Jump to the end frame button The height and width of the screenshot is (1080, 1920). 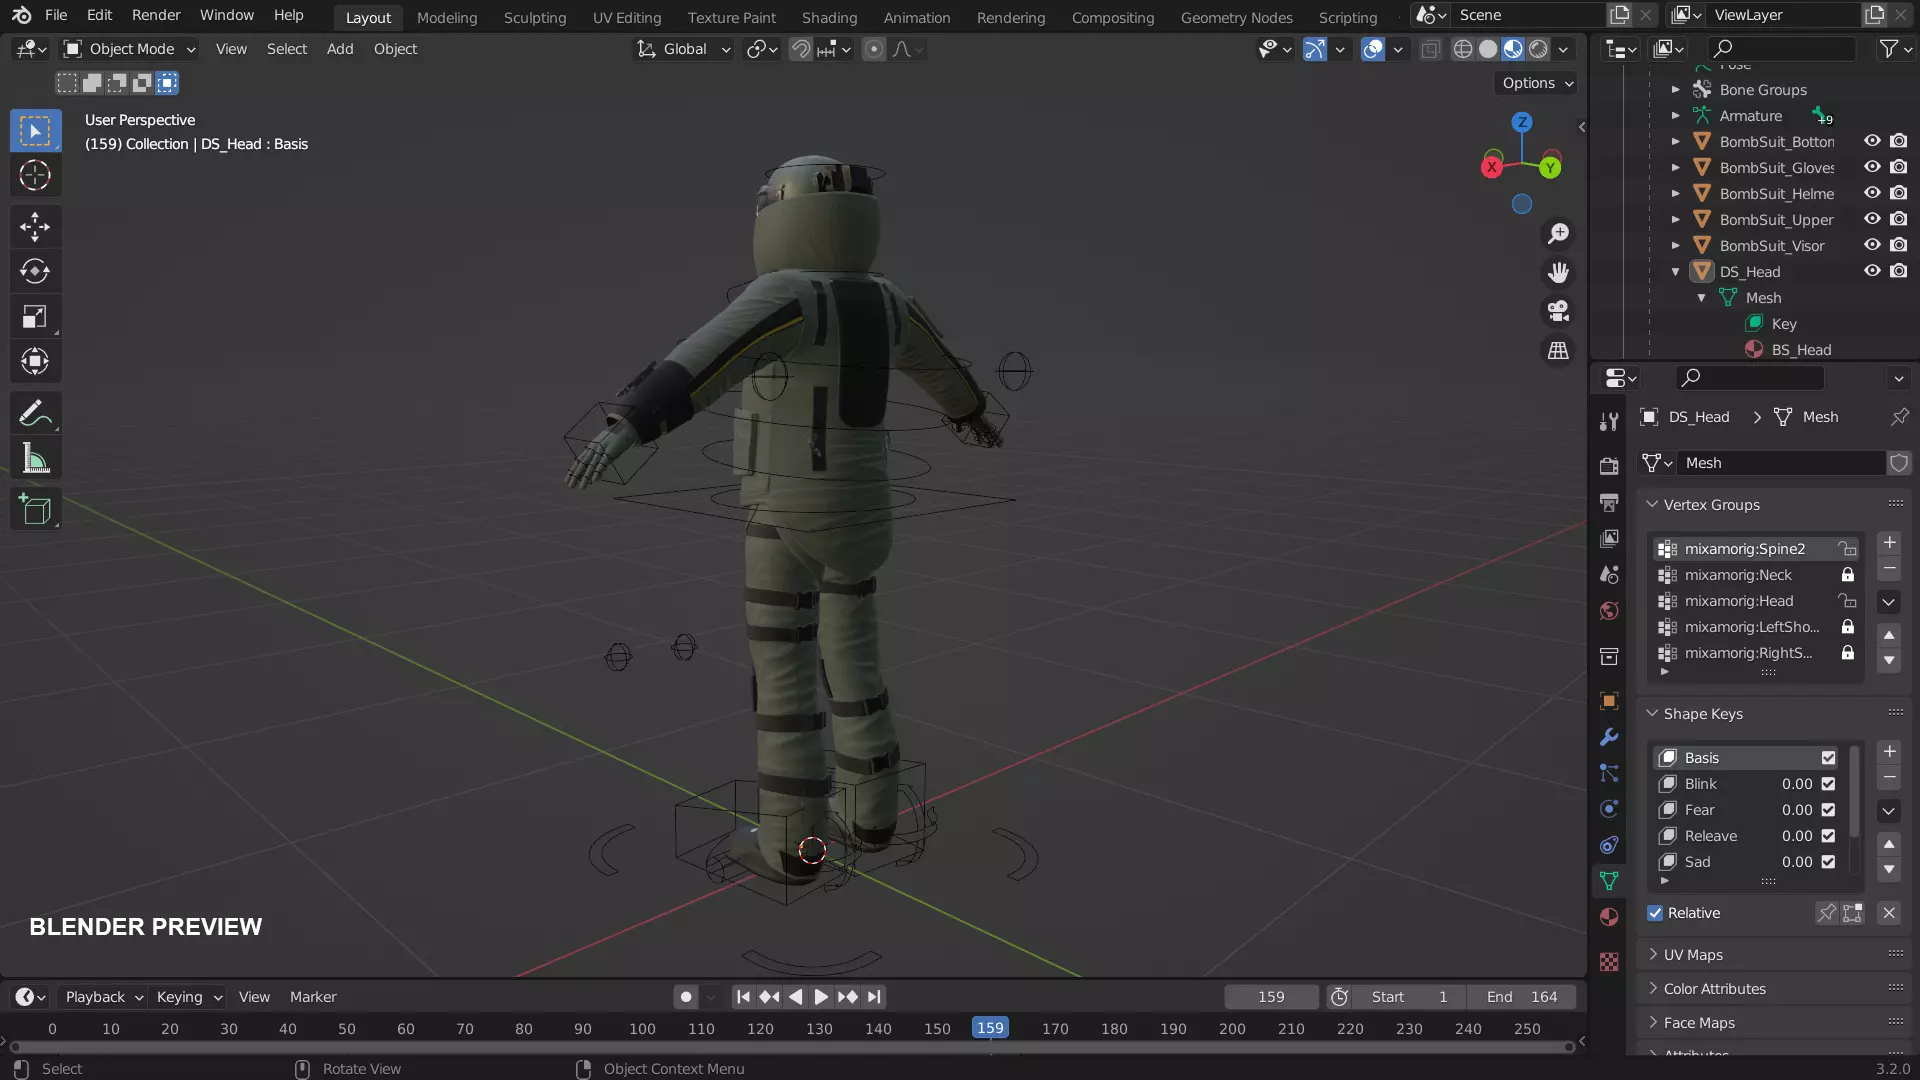pos(875,997)
